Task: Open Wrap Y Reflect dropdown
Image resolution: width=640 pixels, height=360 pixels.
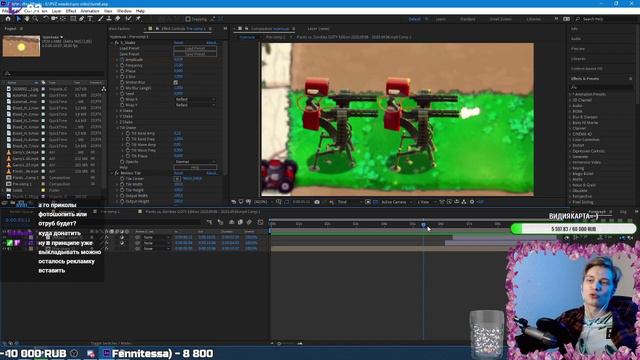Action: 195,105
